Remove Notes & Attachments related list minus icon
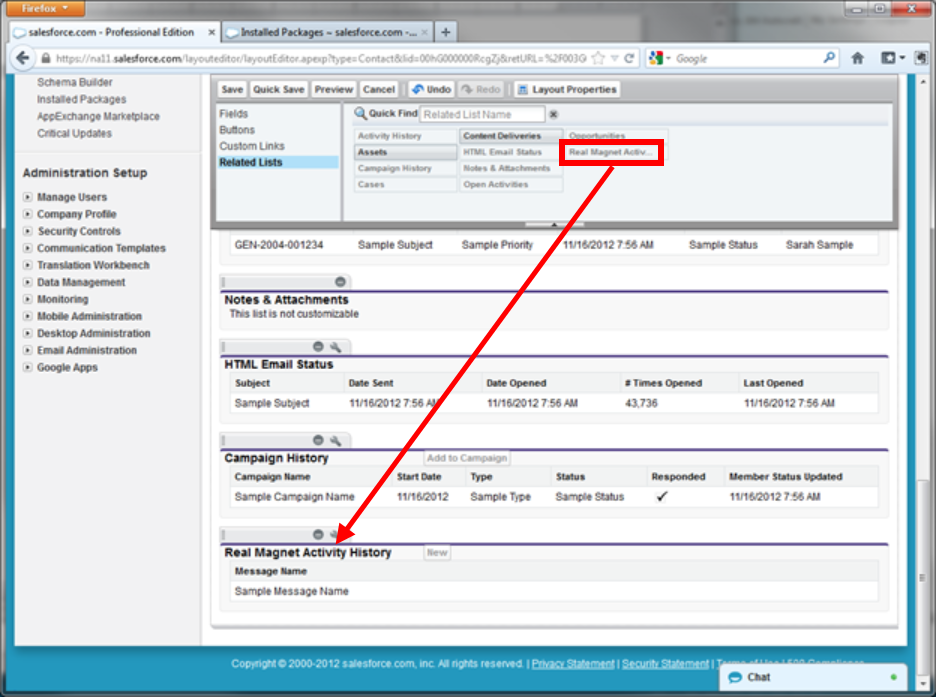The height and width of the screenshot is (697, 936). (x=340, y=282)
